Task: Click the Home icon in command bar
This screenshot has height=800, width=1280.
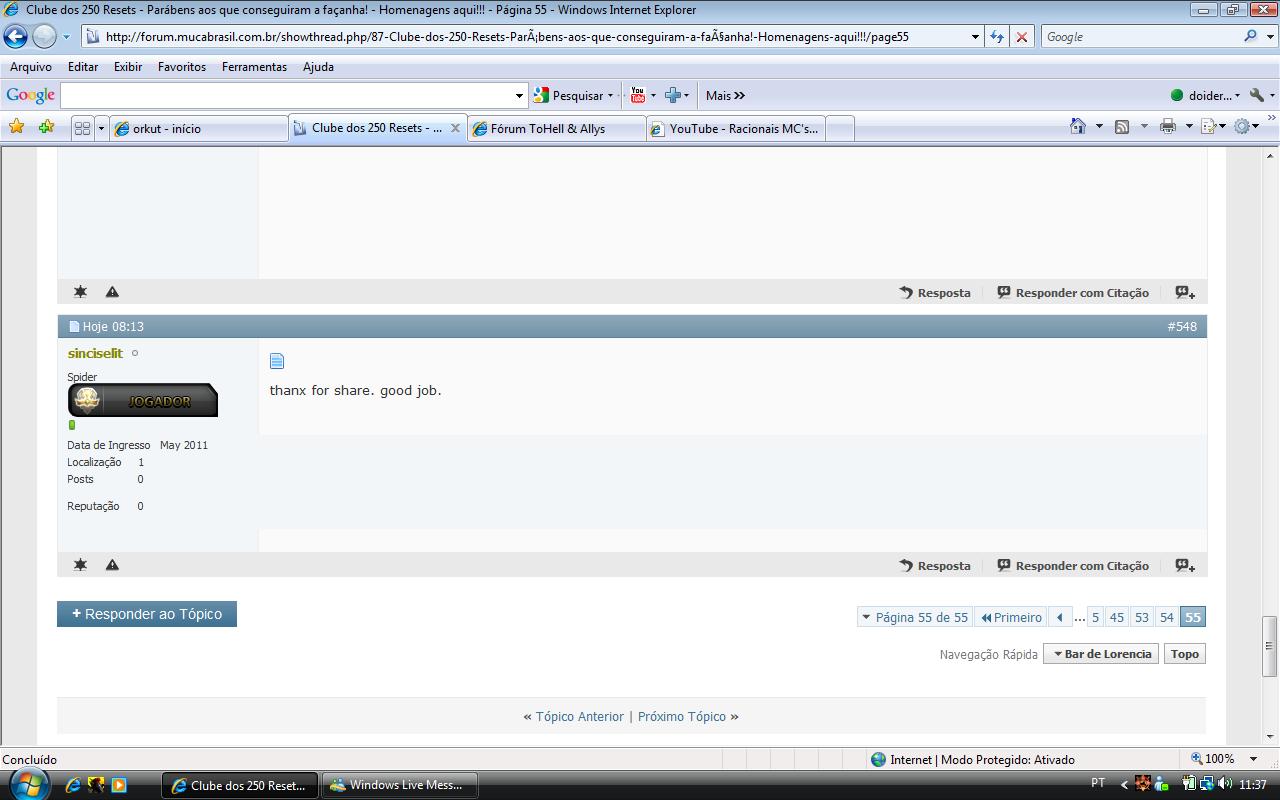Action: (1078, 127)
